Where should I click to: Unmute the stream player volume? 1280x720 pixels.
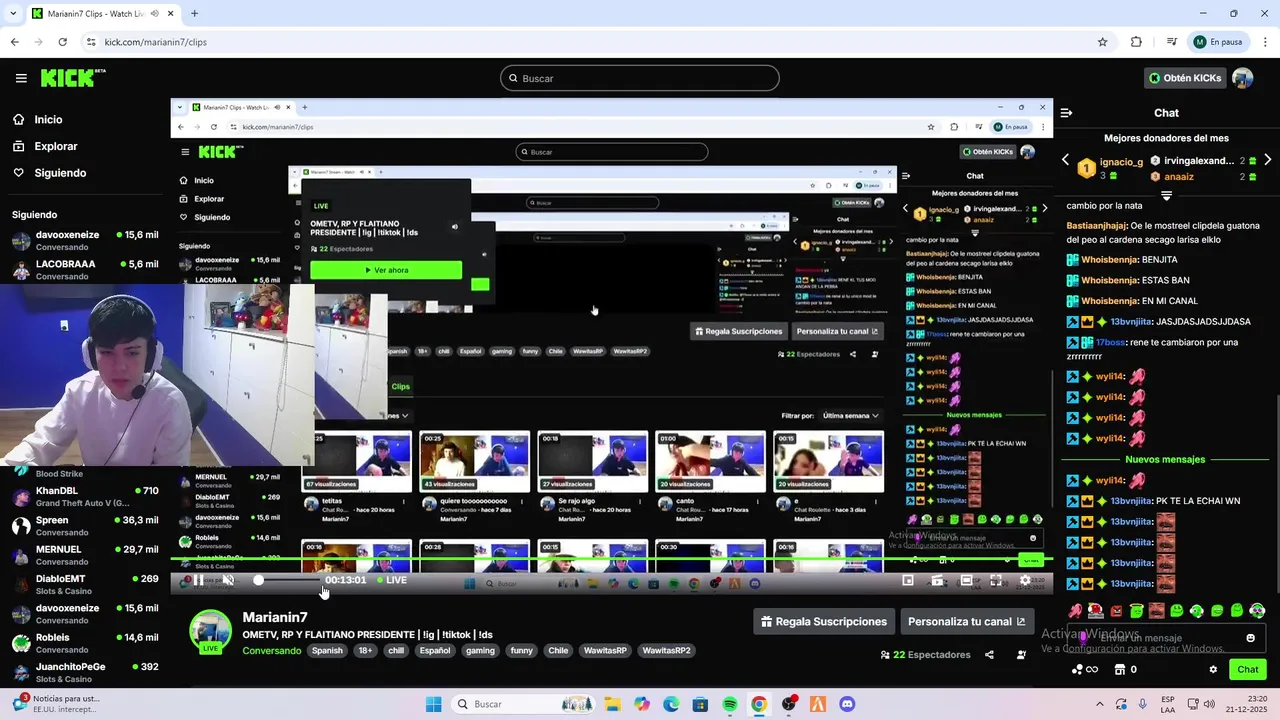point(228,580)
